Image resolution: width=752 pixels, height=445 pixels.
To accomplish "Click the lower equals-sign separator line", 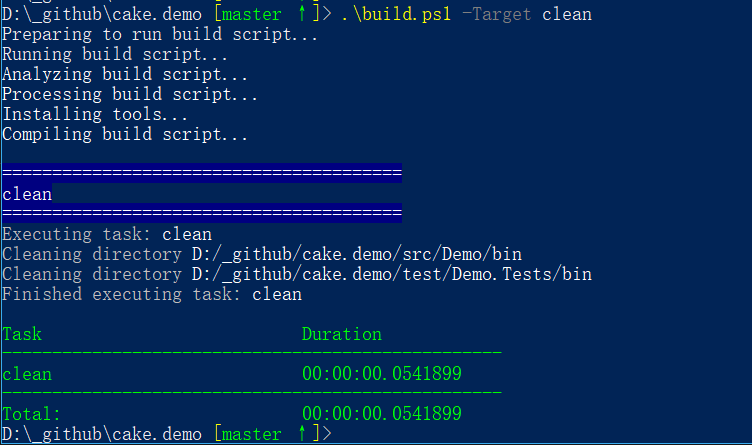I will click(x=202, y=213).
